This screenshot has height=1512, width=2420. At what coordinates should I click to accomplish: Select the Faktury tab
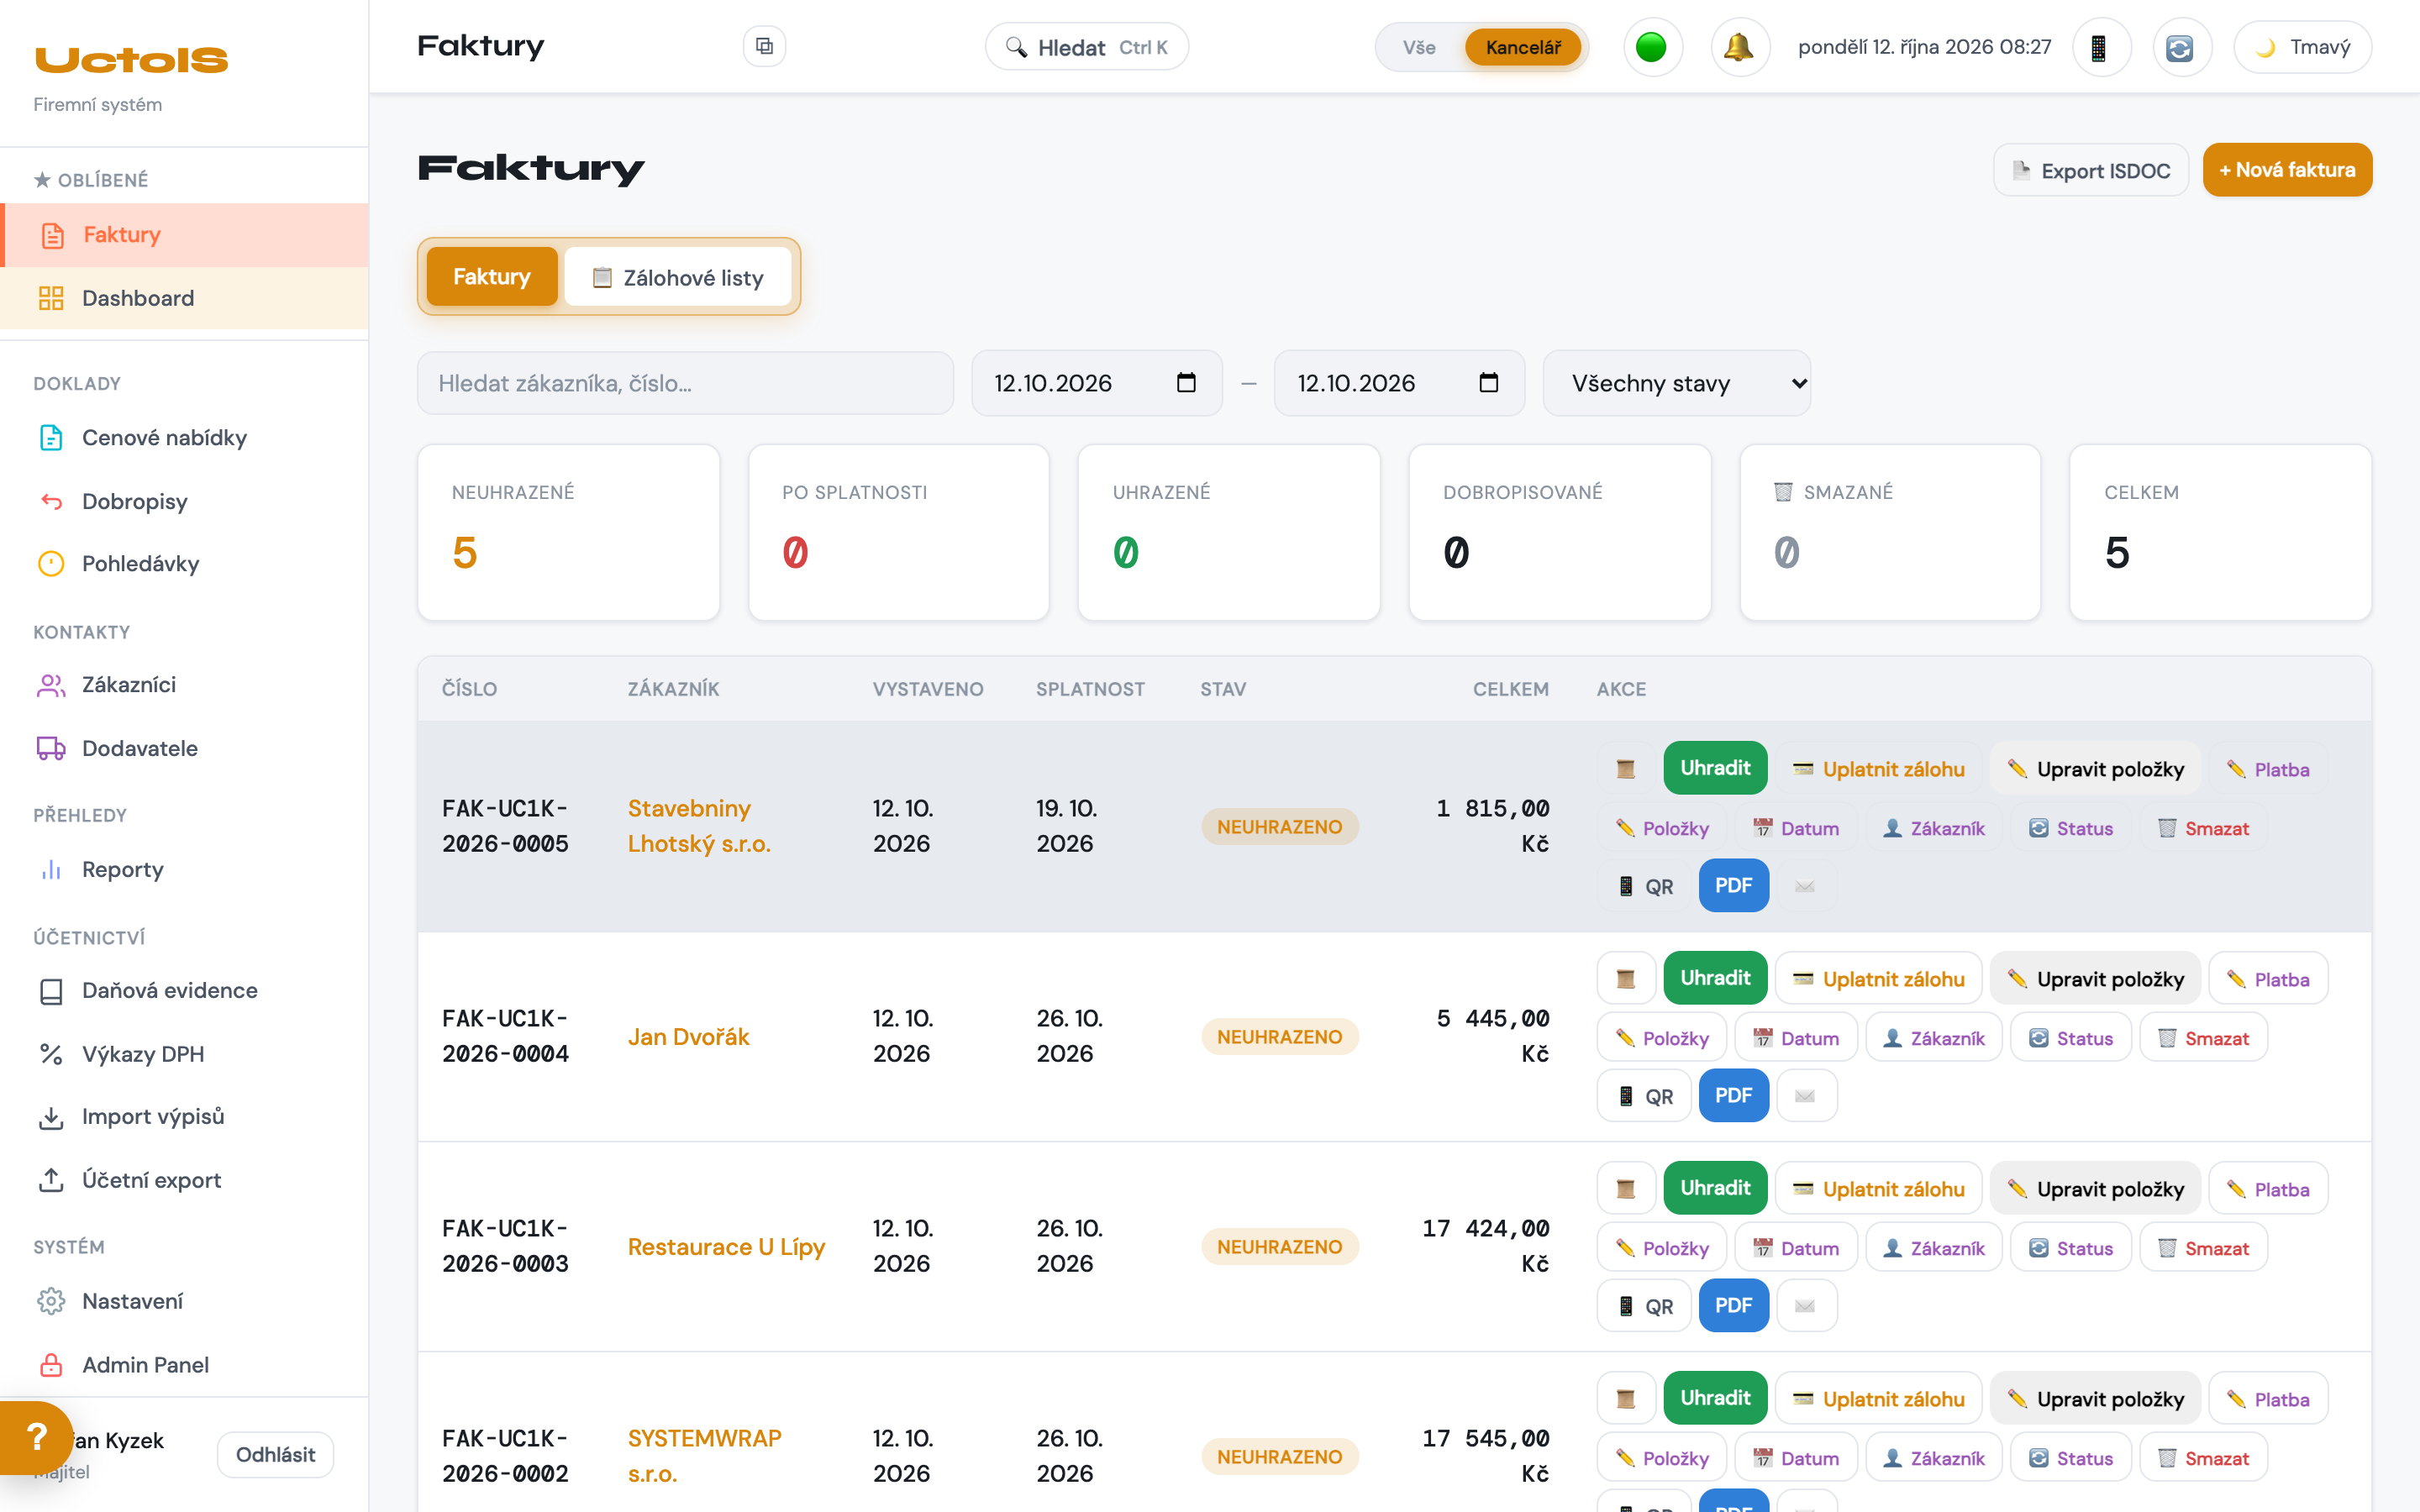point(492,277)
